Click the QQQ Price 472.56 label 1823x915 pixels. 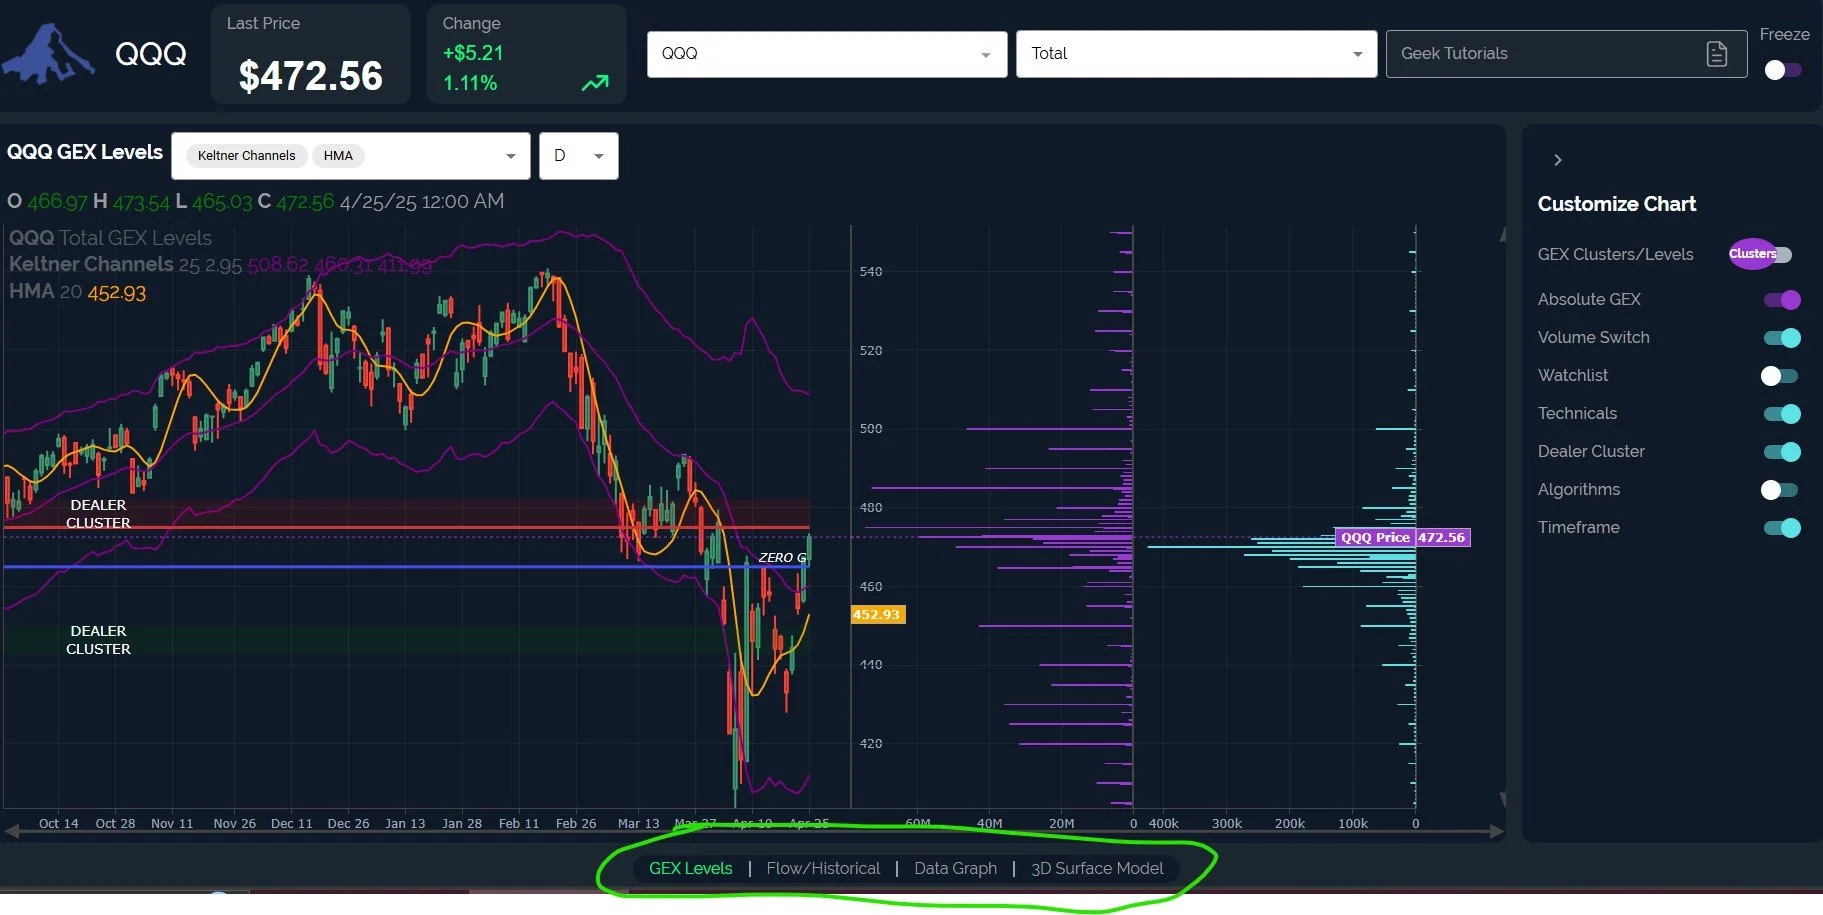pyautogui.click(x=1403, y=537)
